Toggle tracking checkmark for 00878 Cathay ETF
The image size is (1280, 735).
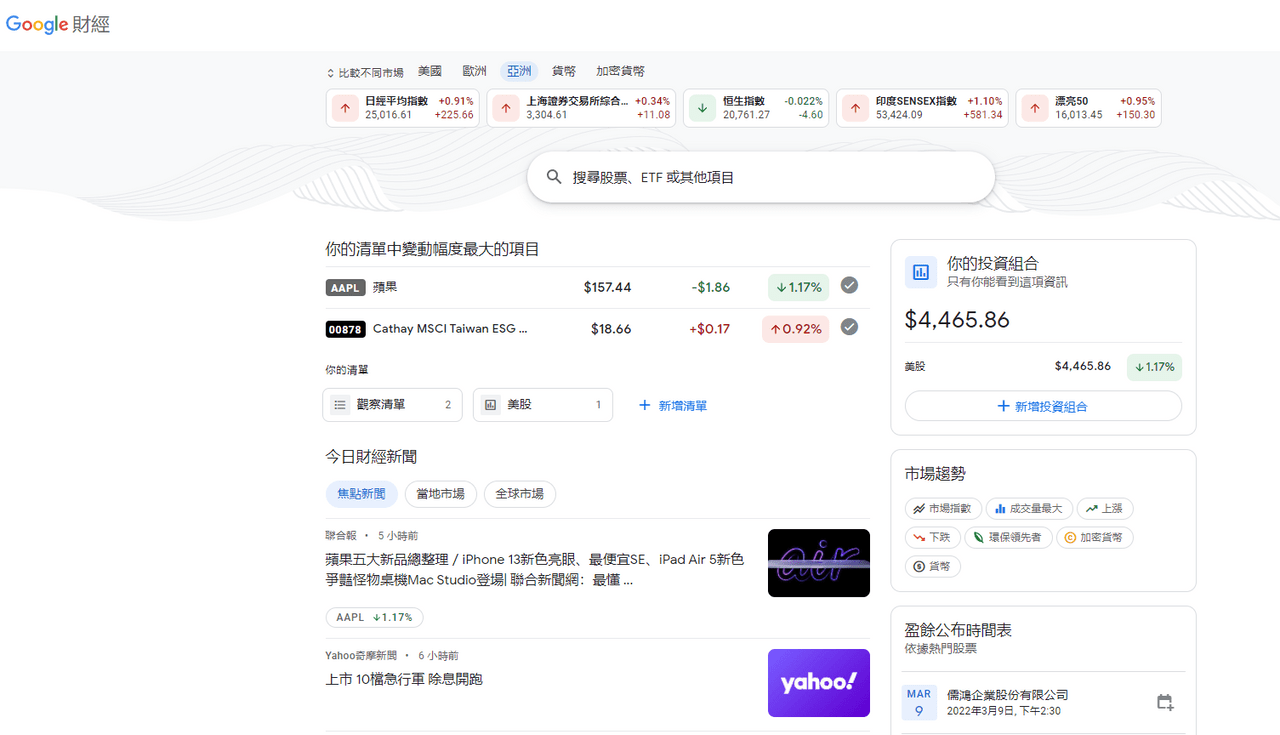tap(849, 327)
